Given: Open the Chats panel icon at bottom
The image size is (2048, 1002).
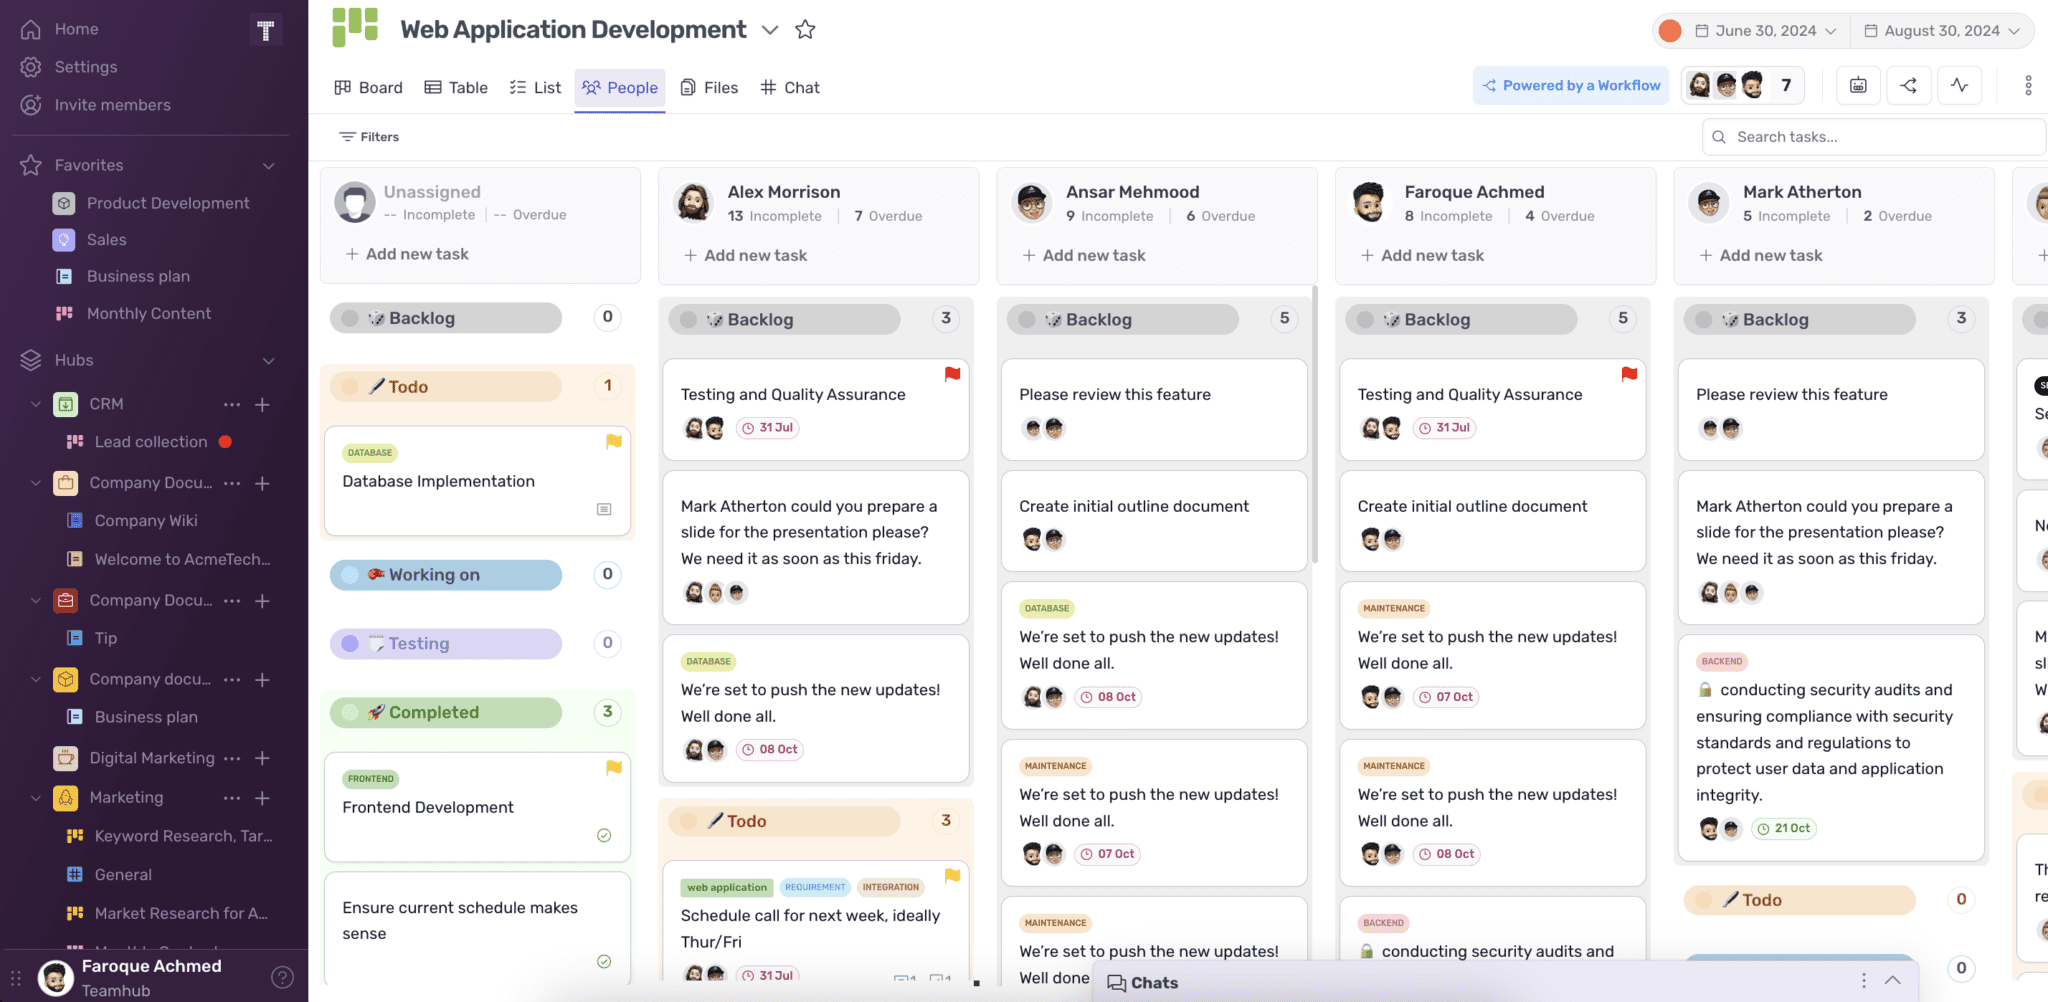Looking at the screenshot, I should point(1115,982).
